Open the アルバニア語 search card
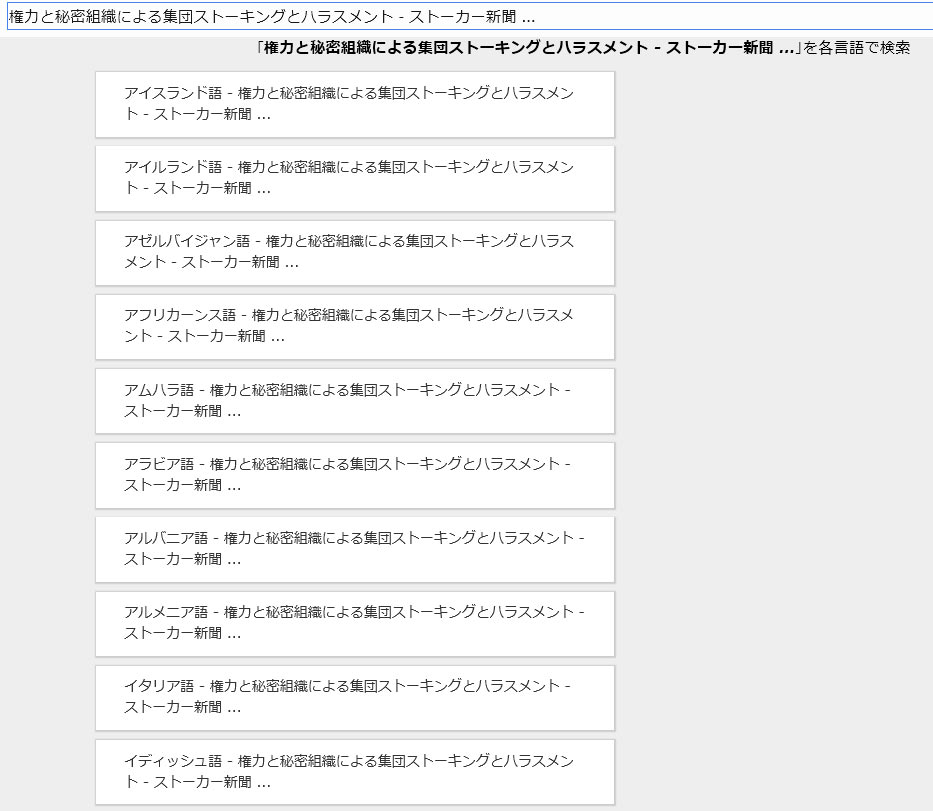Image resolution: width=933 pixels, height=811 pixels. (355, 549)
